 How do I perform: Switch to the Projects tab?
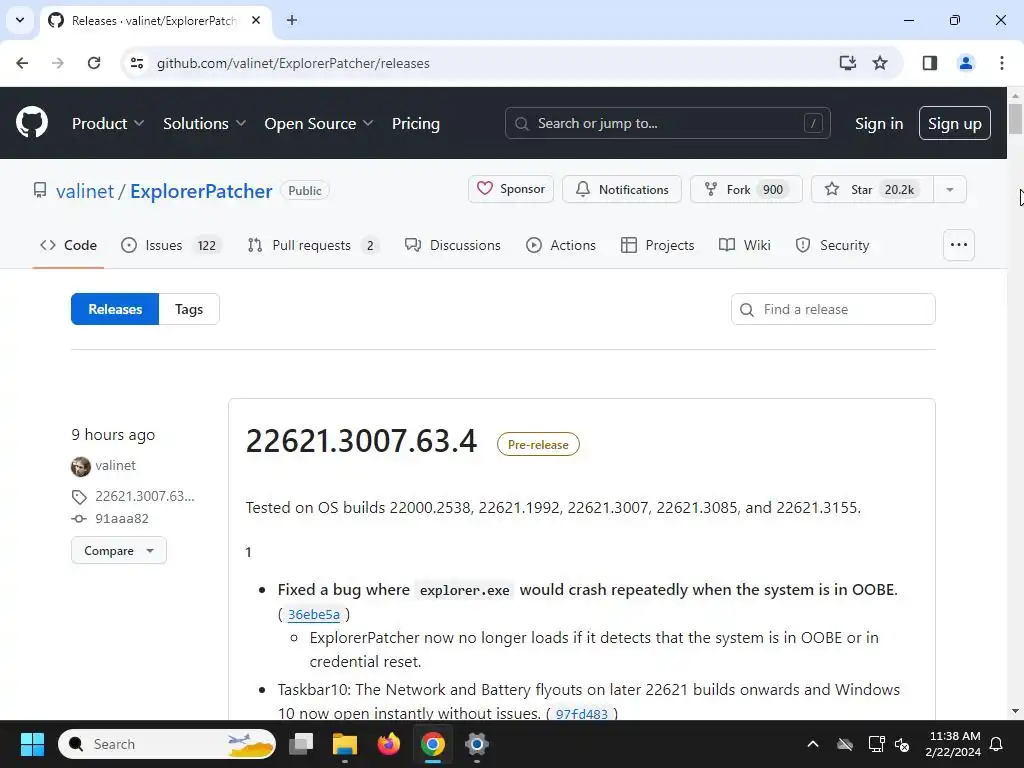(657, 245)
